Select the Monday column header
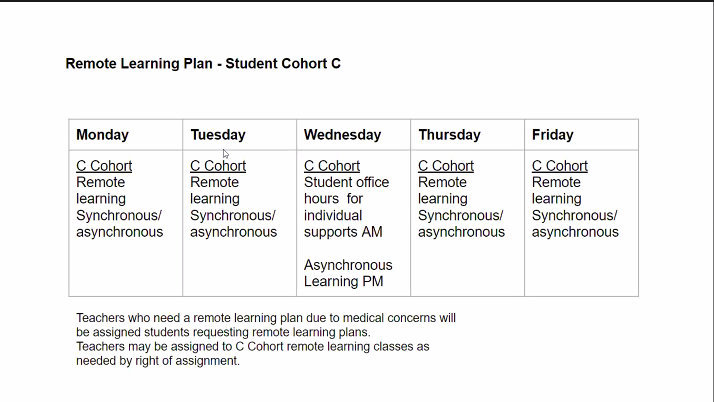Image resolution: width=714 pixels, height=402 pixels. pyautogui.click(x=102, y=135)
